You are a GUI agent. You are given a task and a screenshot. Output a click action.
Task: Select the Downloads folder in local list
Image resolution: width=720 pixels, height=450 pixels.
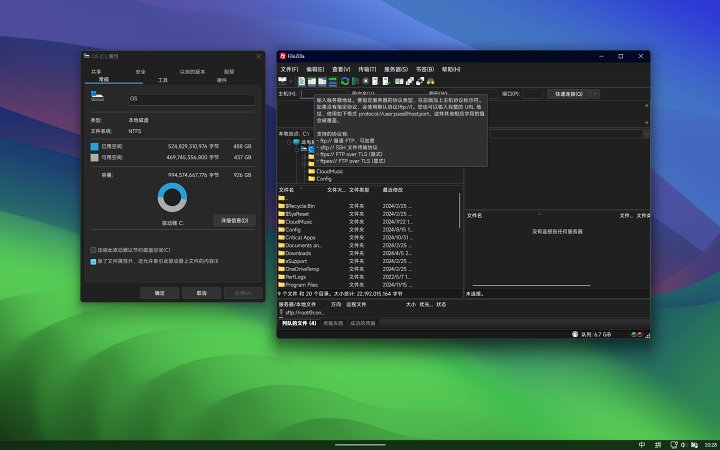click(x=300, y=253)
